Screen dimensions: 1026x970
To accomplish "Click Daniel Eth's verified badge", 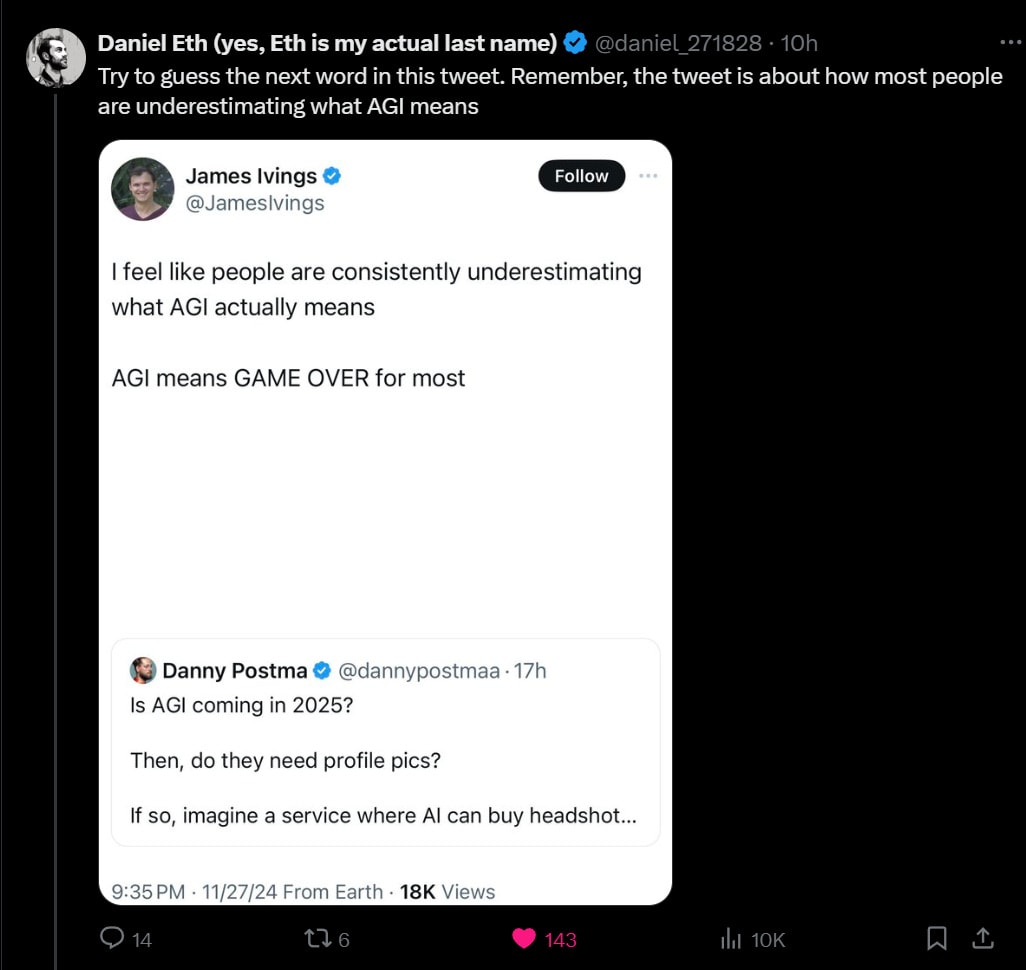I will (575, 43).
